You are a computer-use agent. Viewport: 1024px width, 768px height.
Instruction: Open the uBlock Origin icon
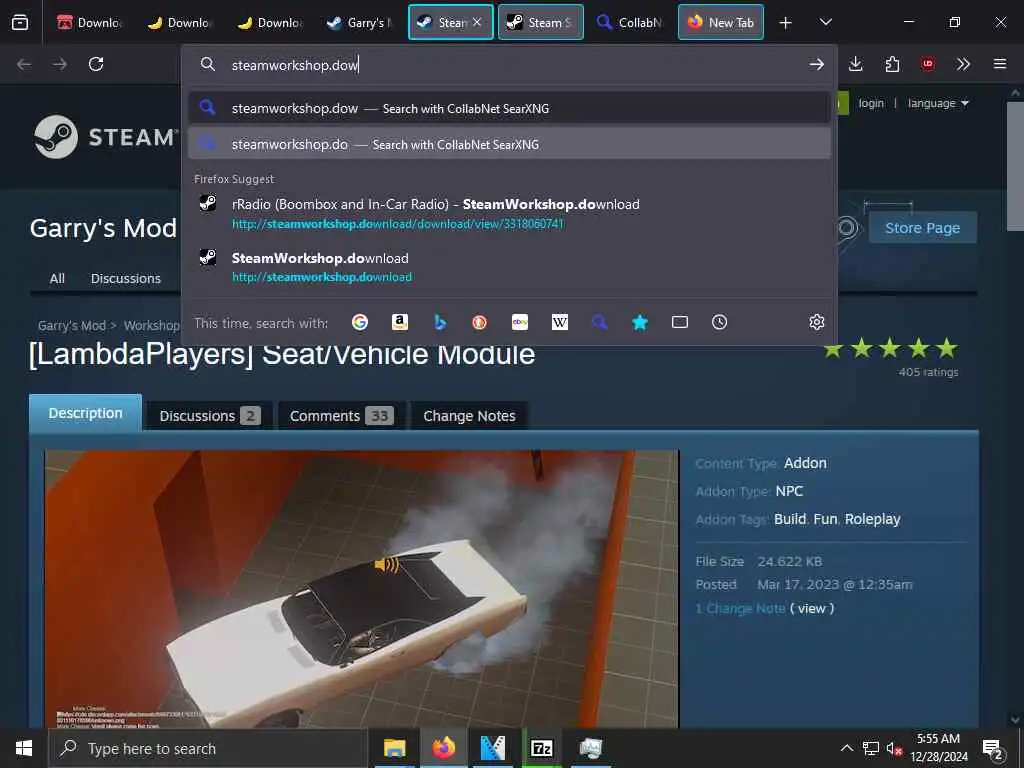click(928, 64)
